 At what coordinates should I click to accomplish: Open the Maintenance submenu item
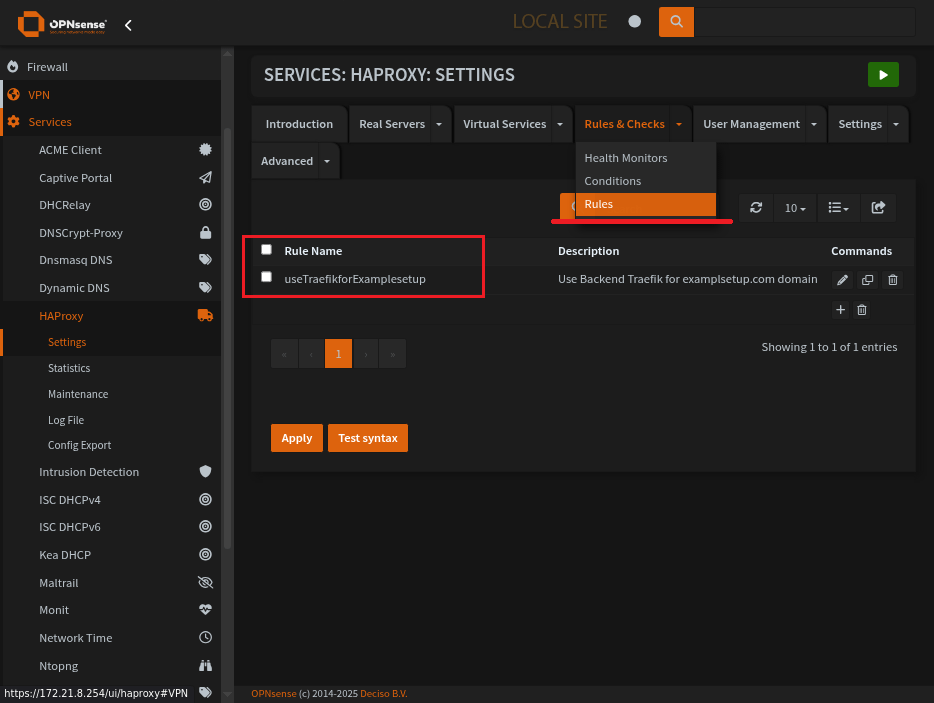click(78, 394)
